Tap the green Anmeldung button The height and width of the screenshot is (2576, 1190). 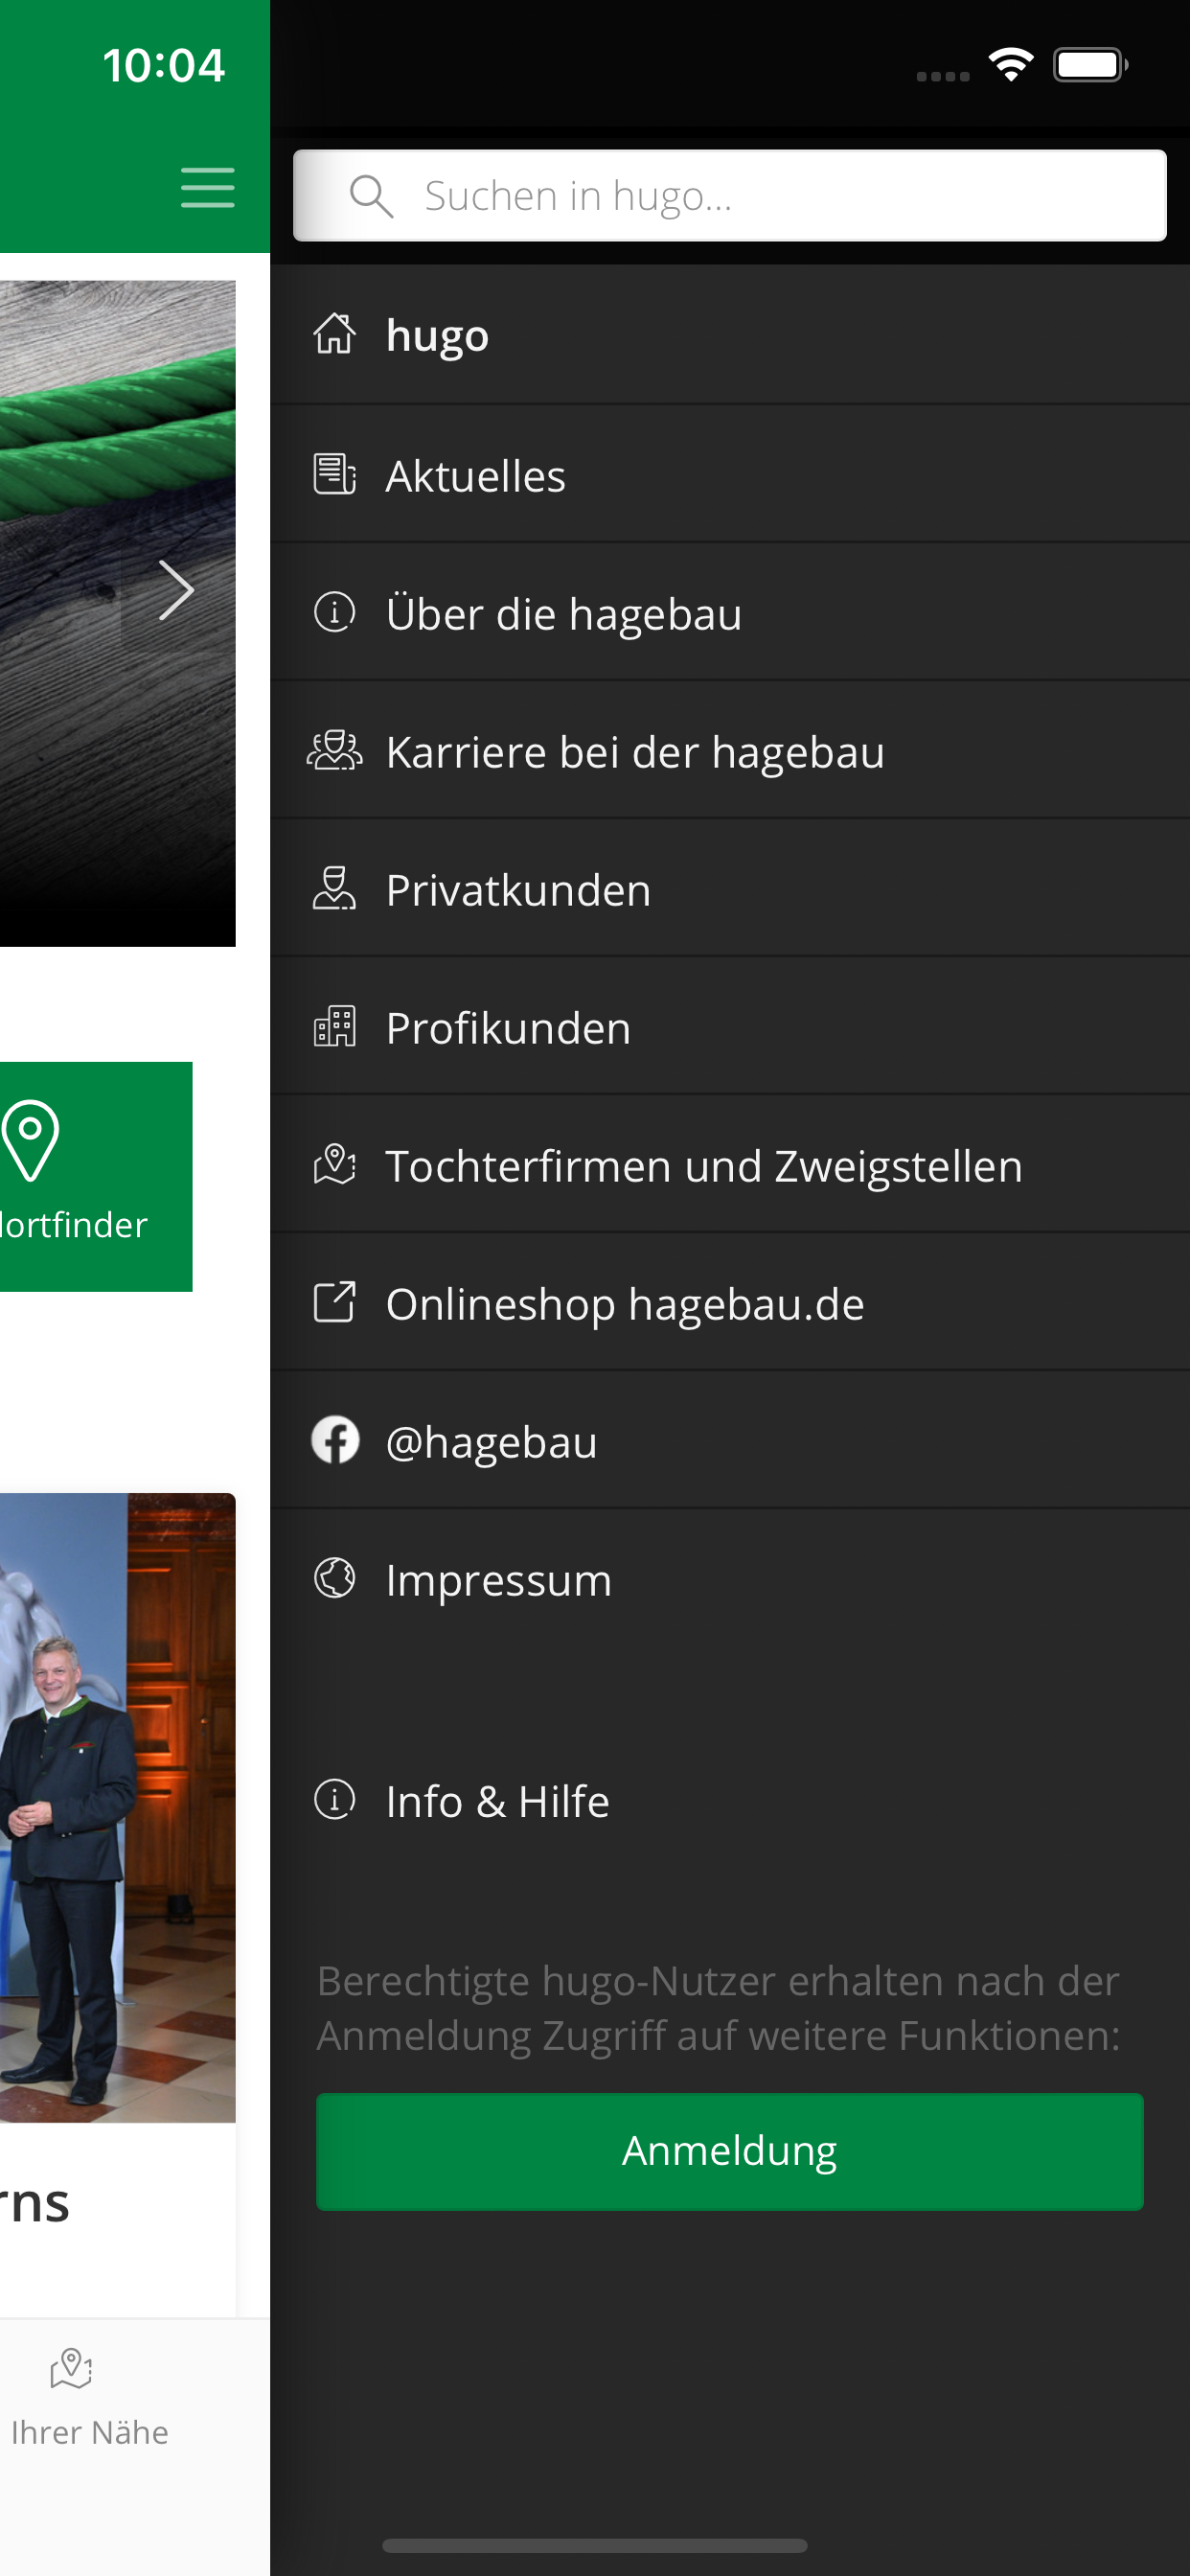pos(729,2151)
